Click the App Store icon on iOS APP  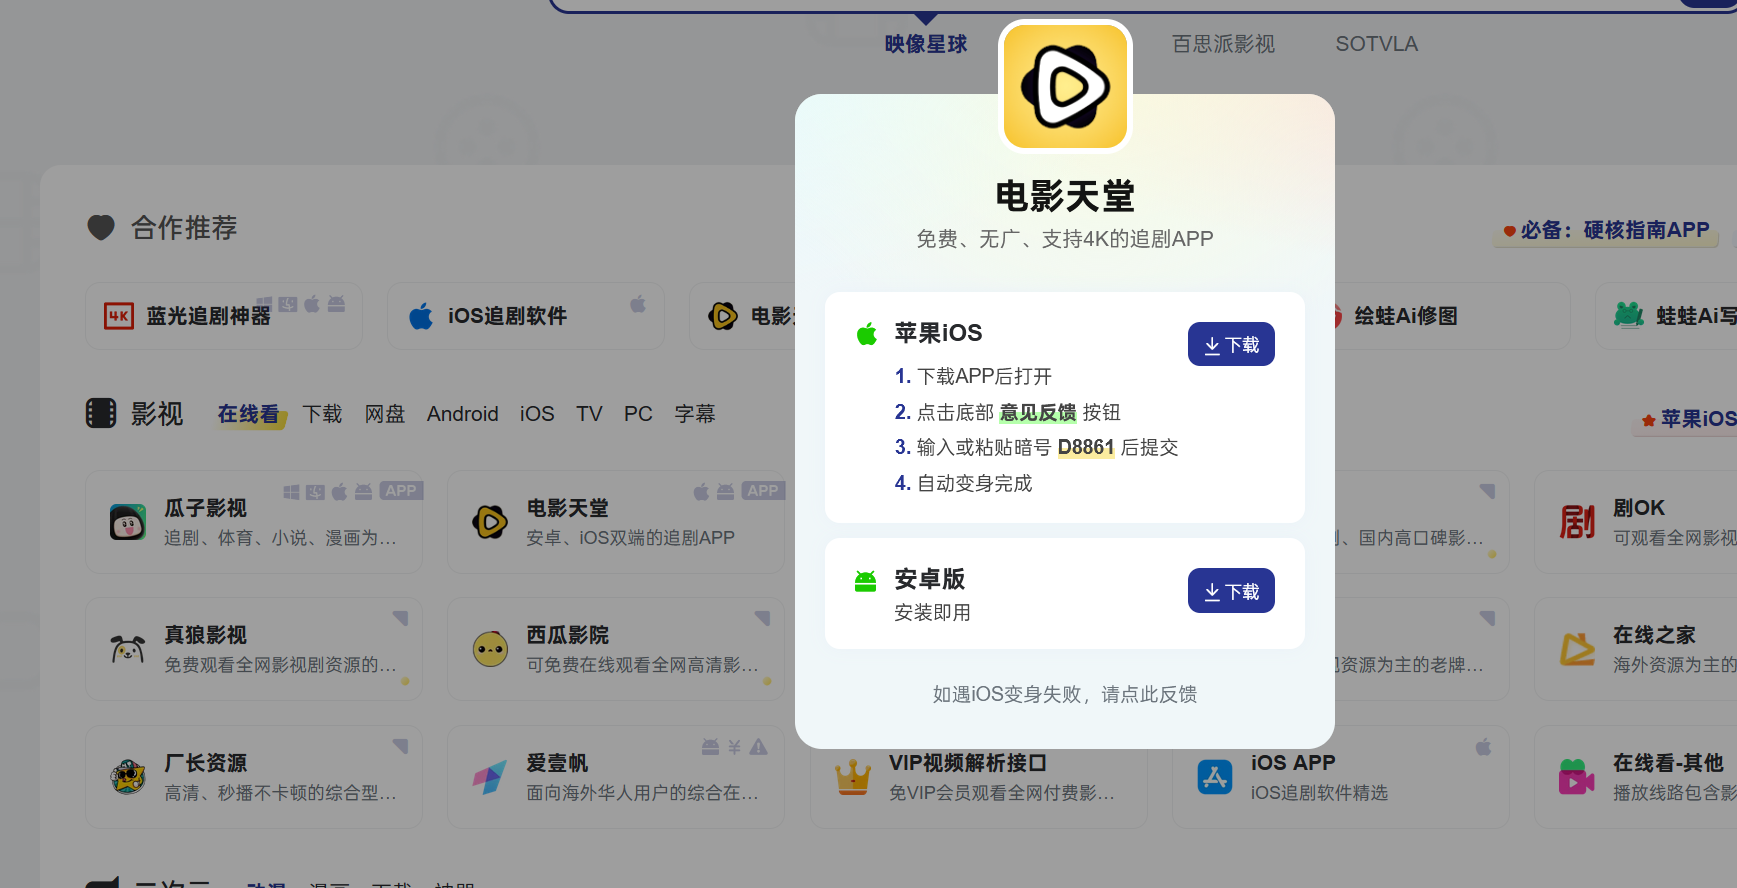click(x=1215, y=777)
